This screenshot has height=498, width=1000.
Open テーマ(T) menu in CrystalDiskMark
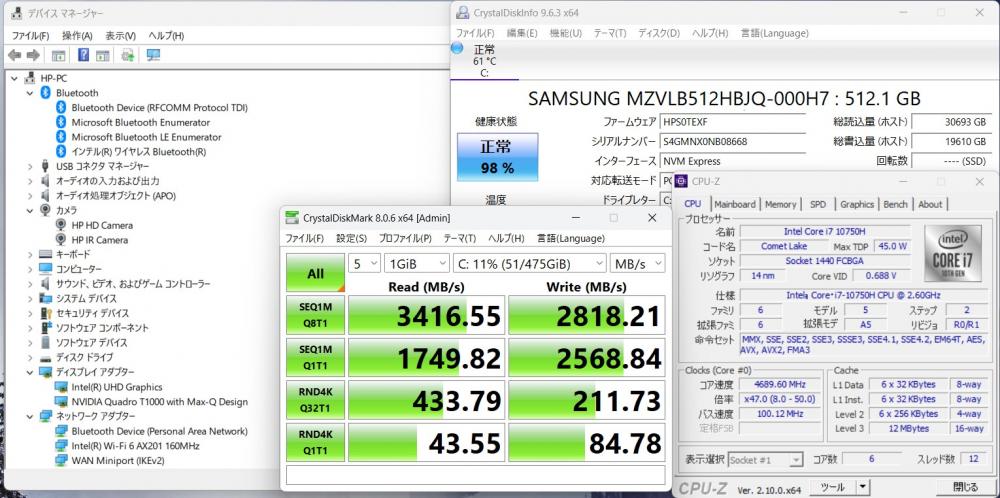point(460,238)
